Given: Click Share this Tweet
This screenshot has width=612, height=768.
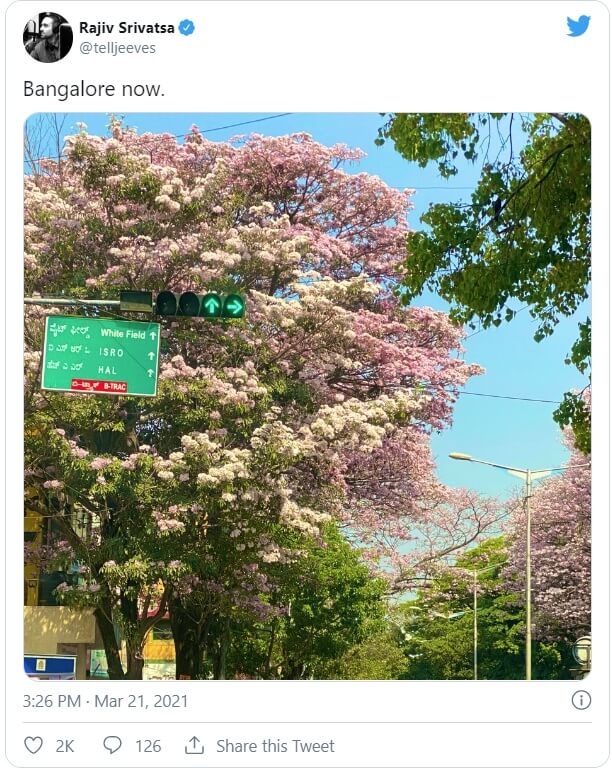Looking at the screenshot, I should click(275, 746).
